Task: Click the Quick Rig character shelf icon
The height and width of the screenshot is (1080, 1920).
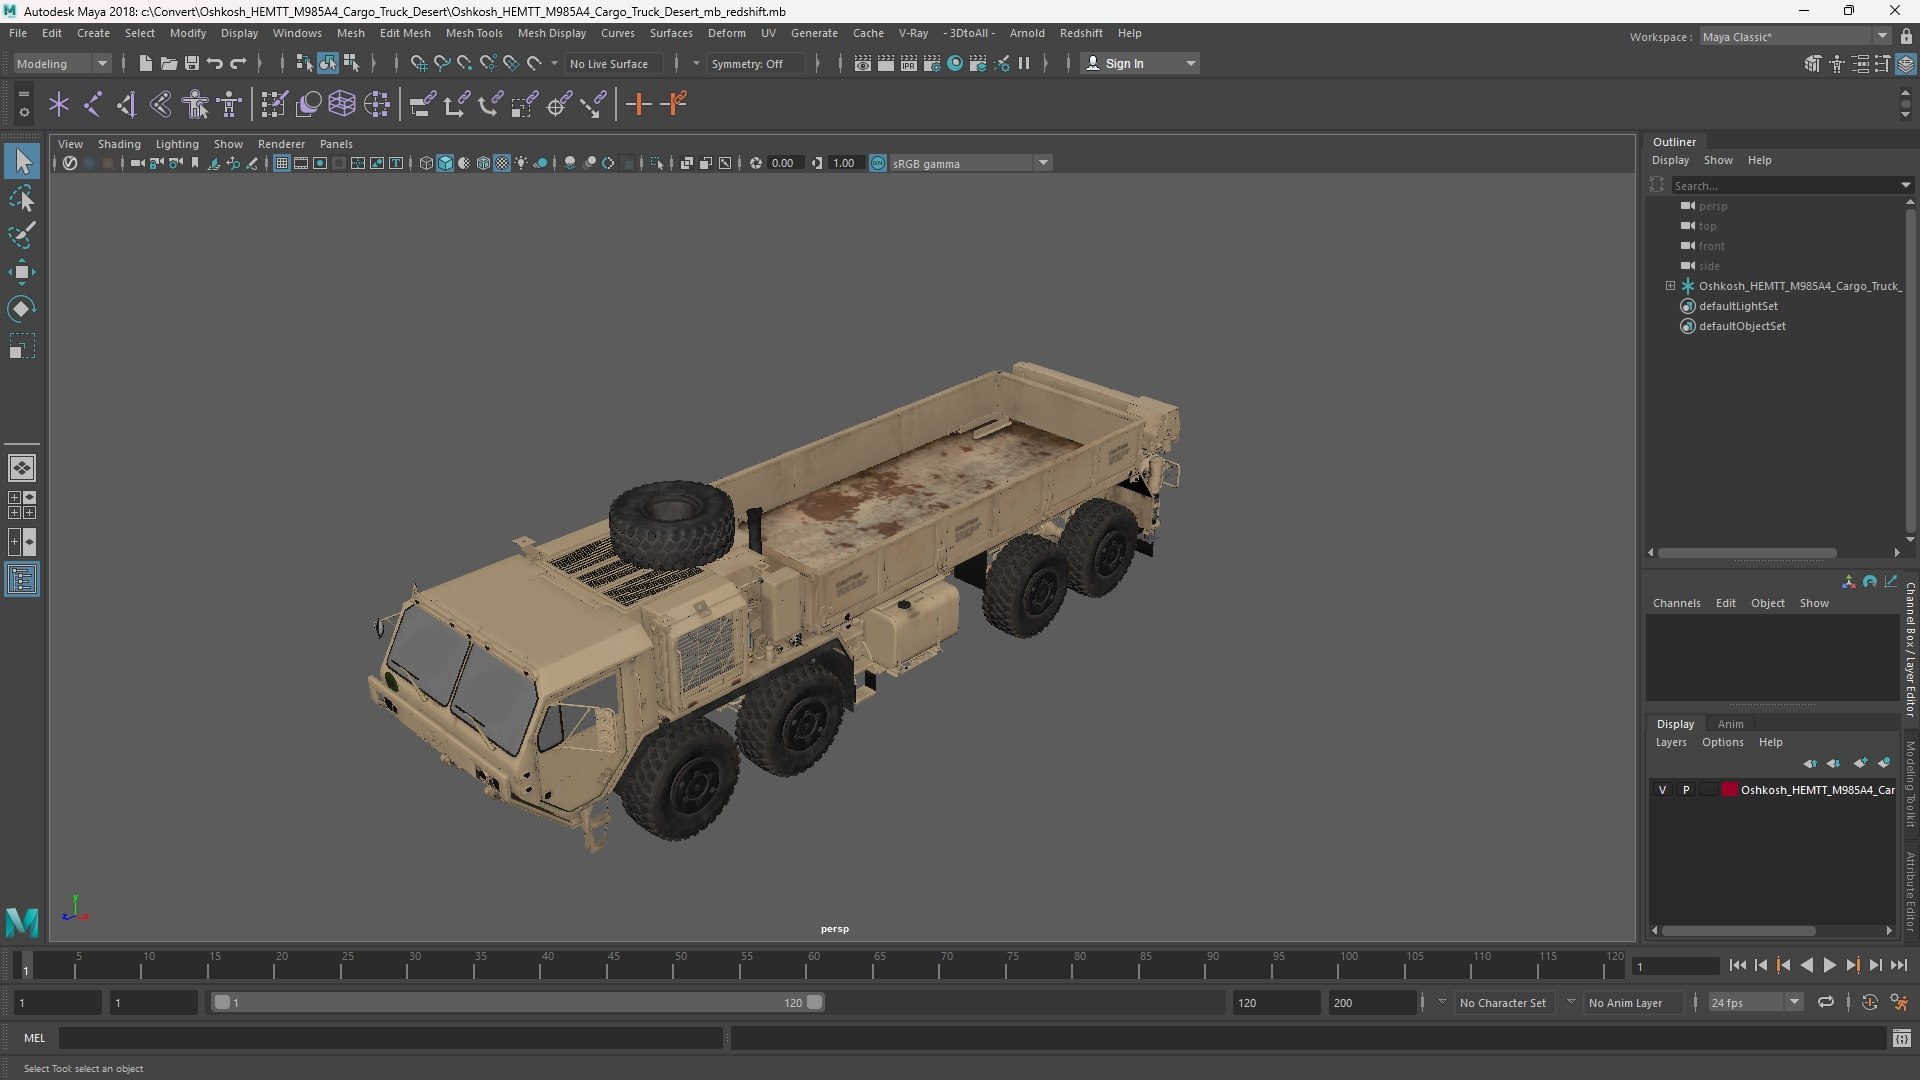Action: tap(196, 104)
